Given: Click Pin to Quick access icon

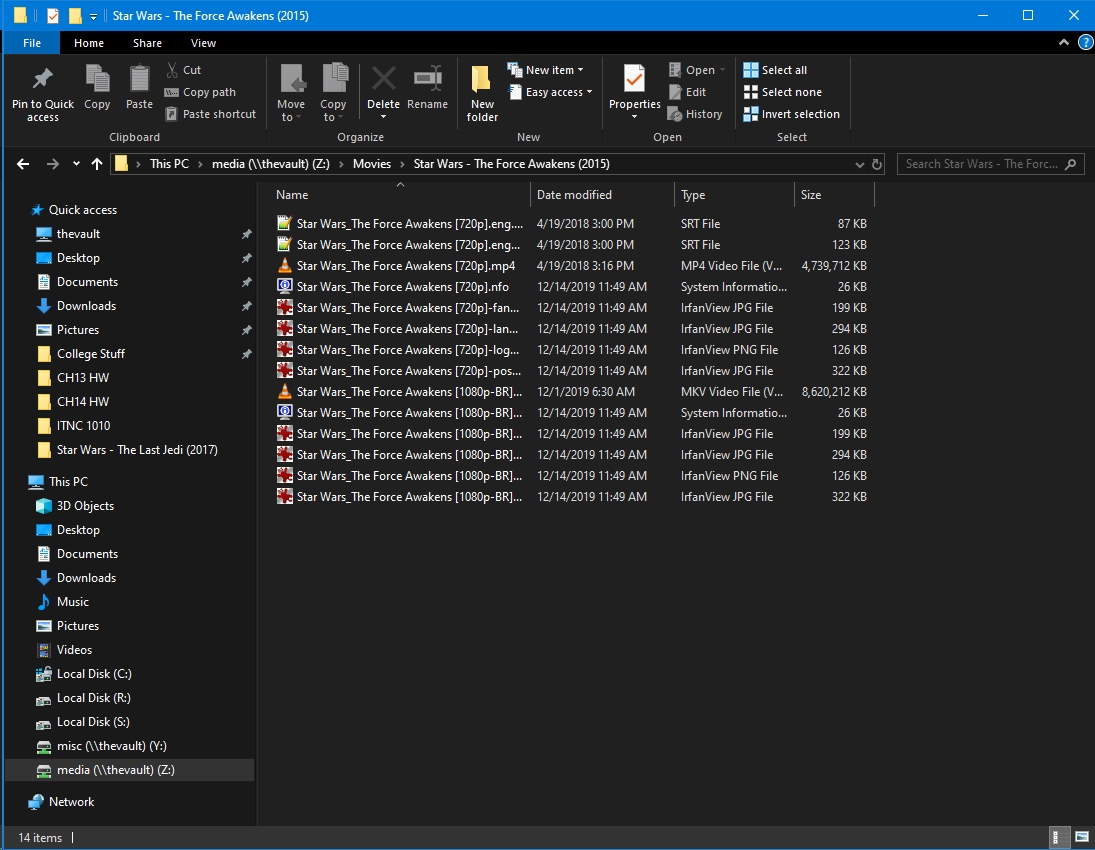Looking at the screenshot, I should point(42,80).
